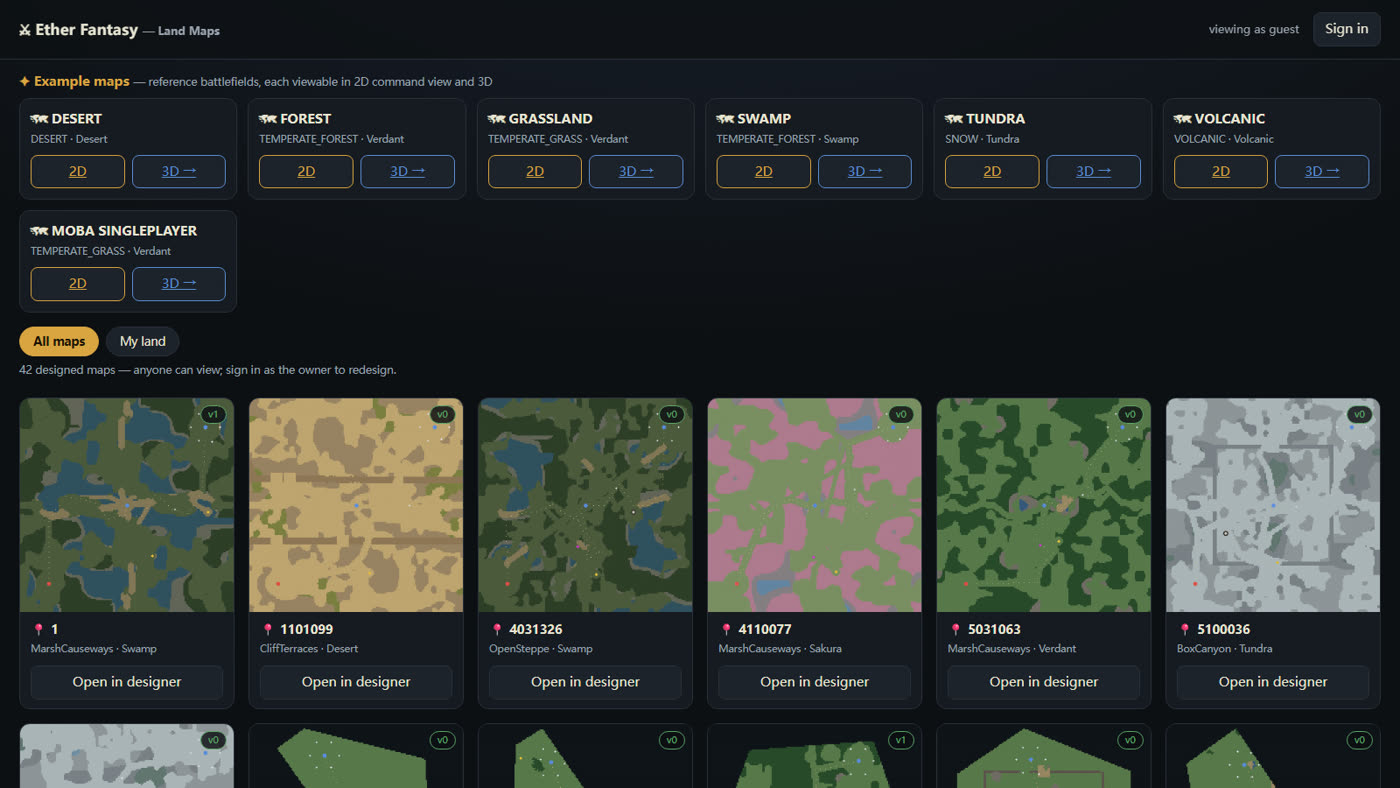1400x788 pixels.
Task: Click the VOLCANIC example map icon
Action: pos(1183,119)
